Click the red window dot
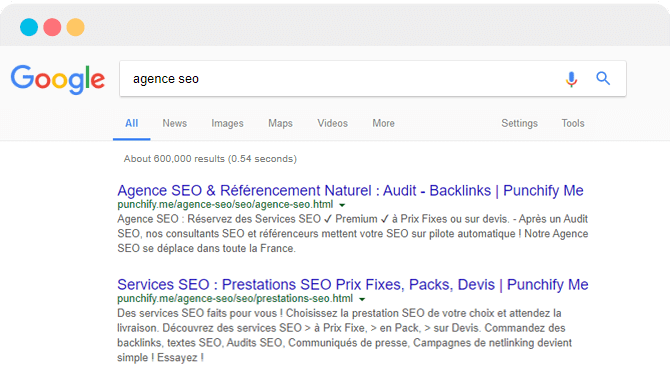The image size is (670, 387). [52, 27]
